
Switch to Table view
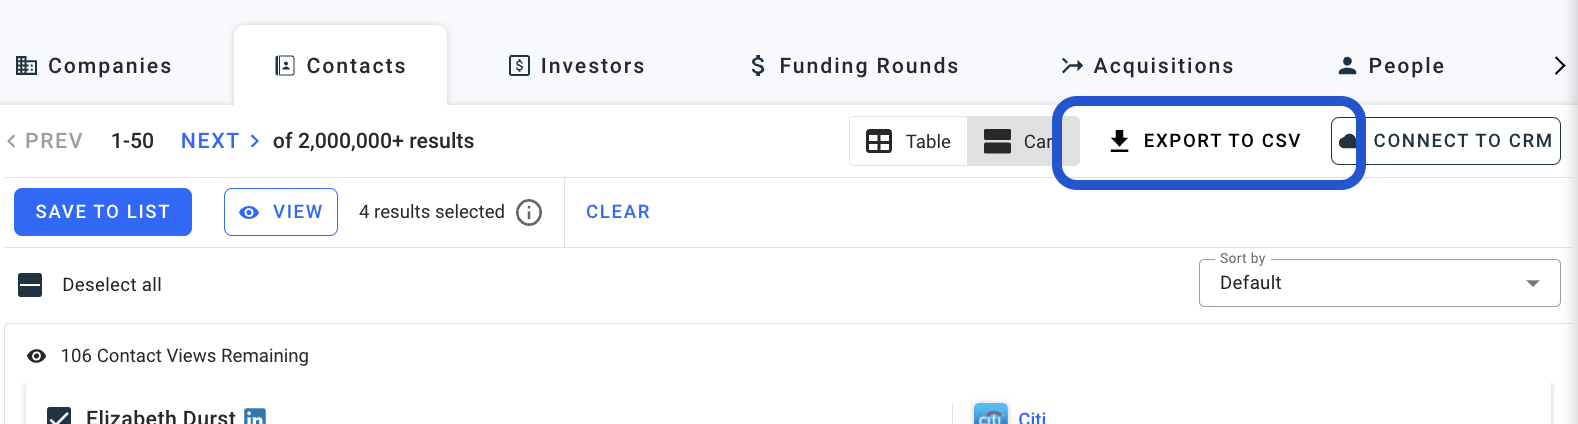908,141
